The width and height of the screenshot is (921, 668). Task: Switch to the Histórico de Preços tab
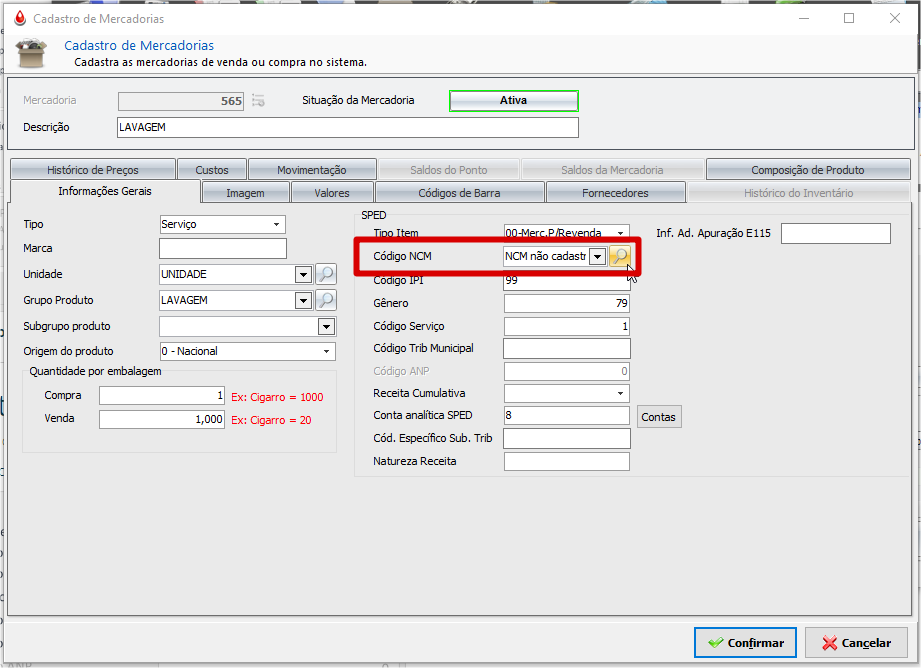tap(93, 170)
